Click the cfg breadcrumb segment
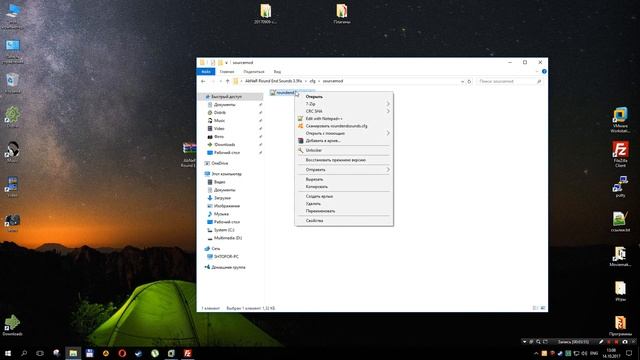The width and height of the screenshot is (640, 360). coord(312,81)
